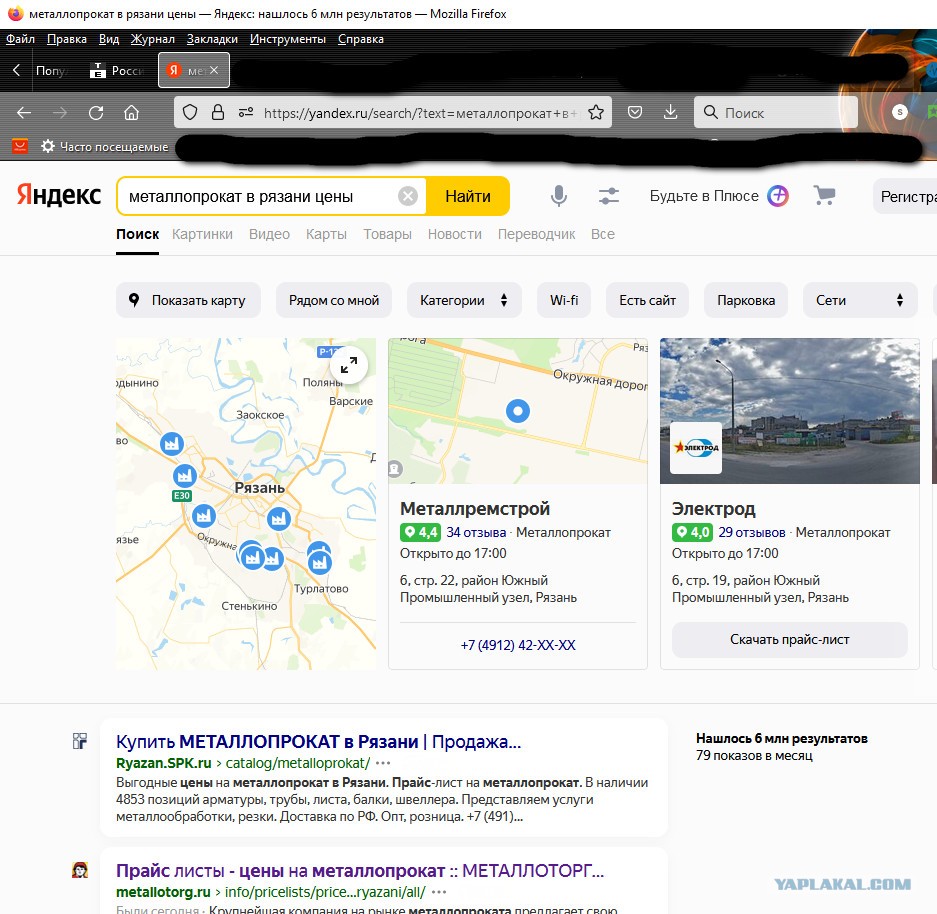Open the Yandex Plus round icon
The height and width of the screenshot is (914, 937).
(x=778, y=196)
